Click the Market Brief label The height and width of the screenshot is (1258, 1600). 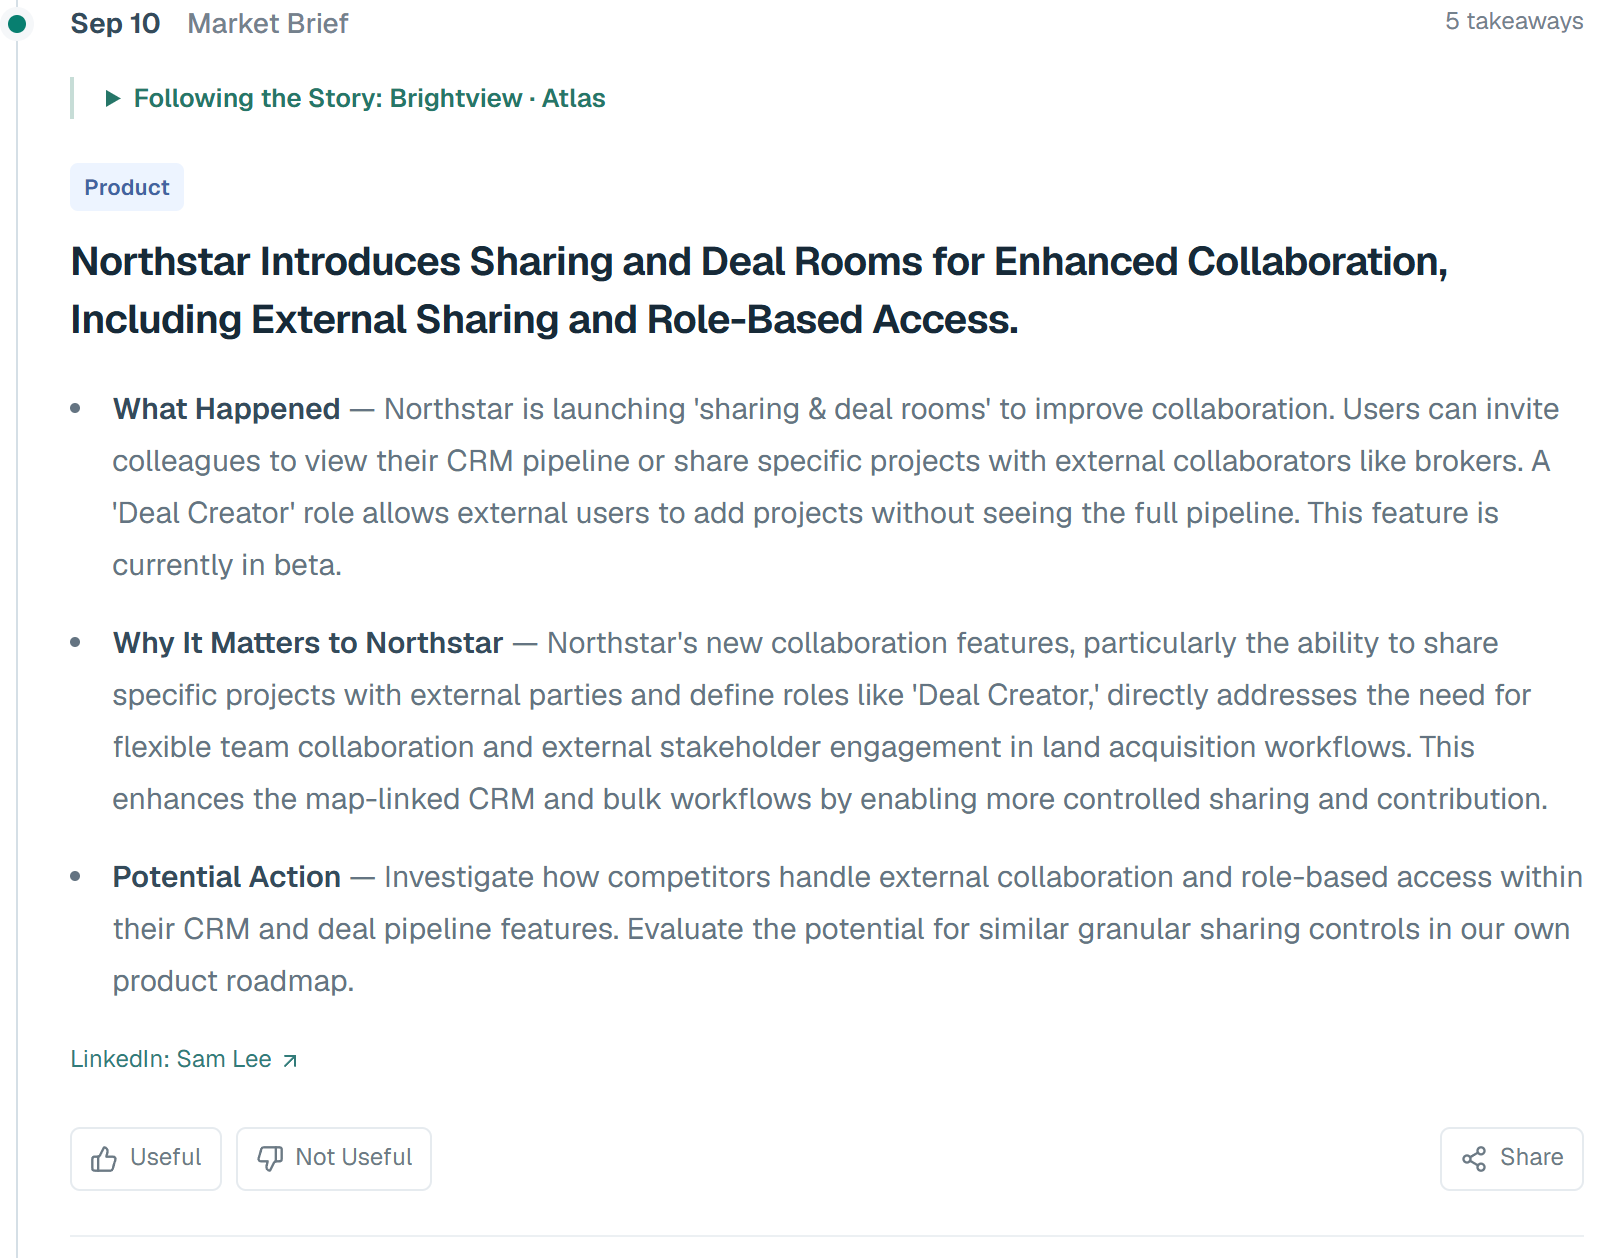click(268, 23)
